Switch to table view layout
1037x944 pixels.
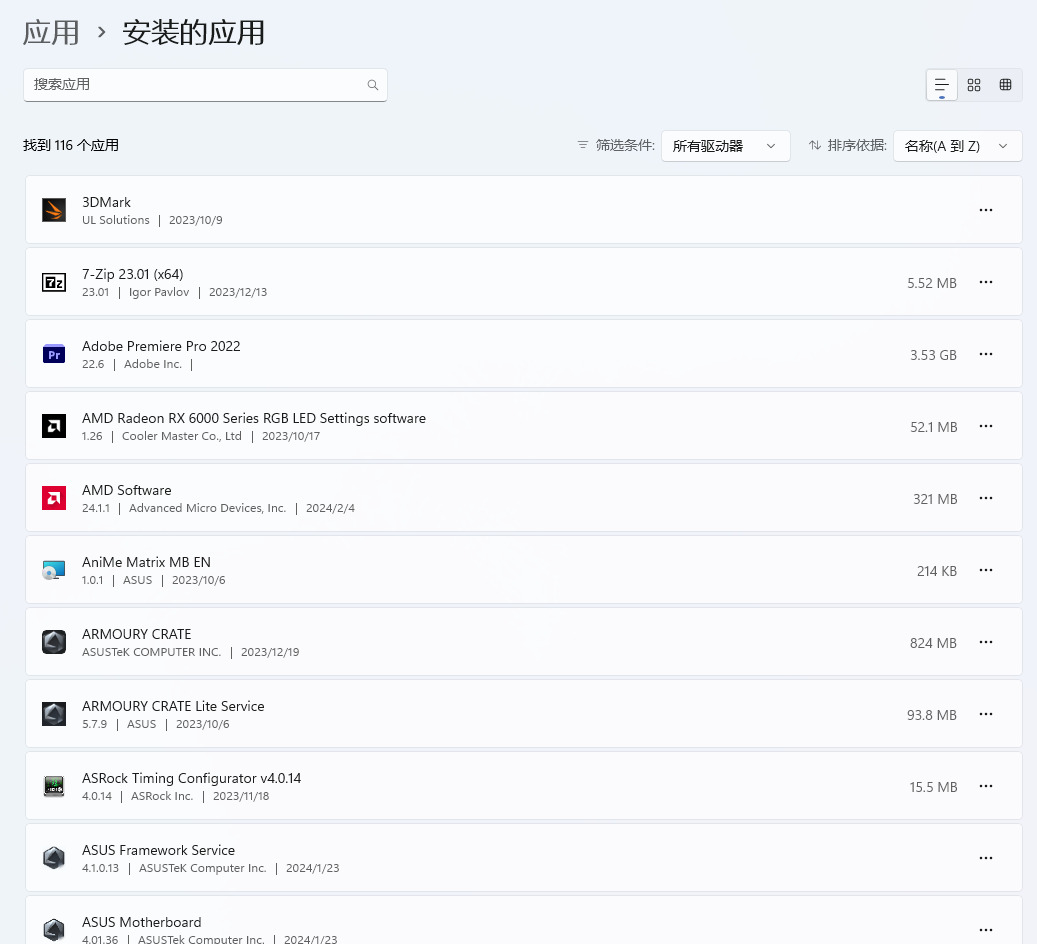tap(1005, 85)
